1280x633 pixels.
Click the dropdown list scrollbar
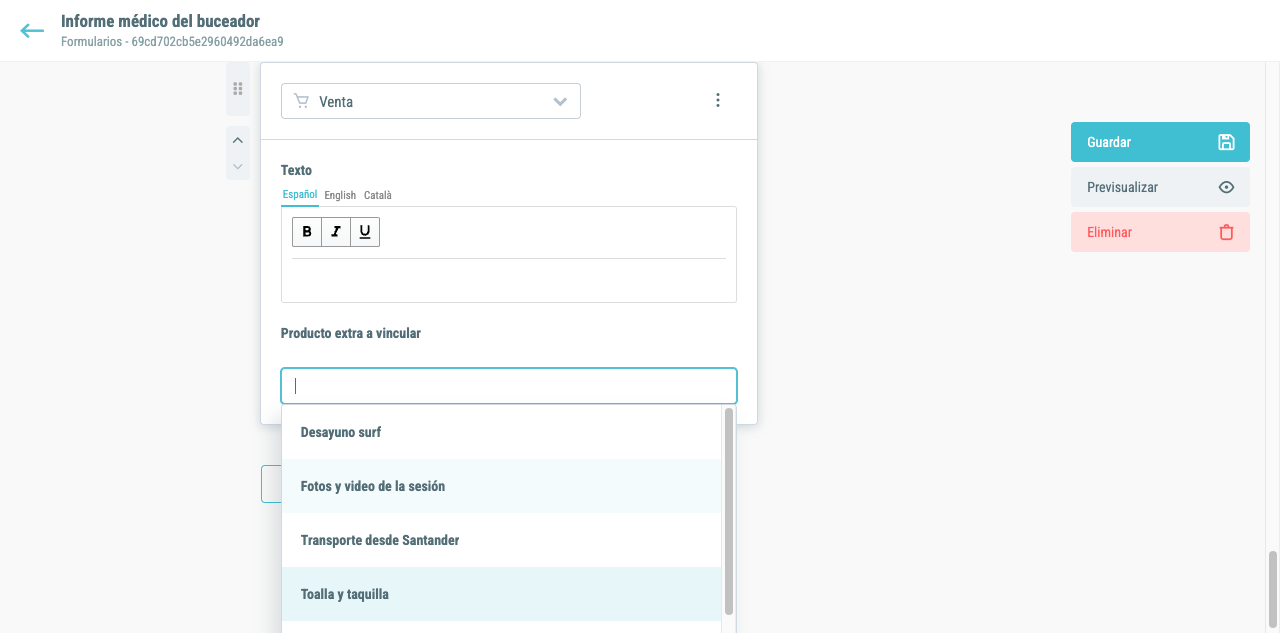click(x=729, y=510)
